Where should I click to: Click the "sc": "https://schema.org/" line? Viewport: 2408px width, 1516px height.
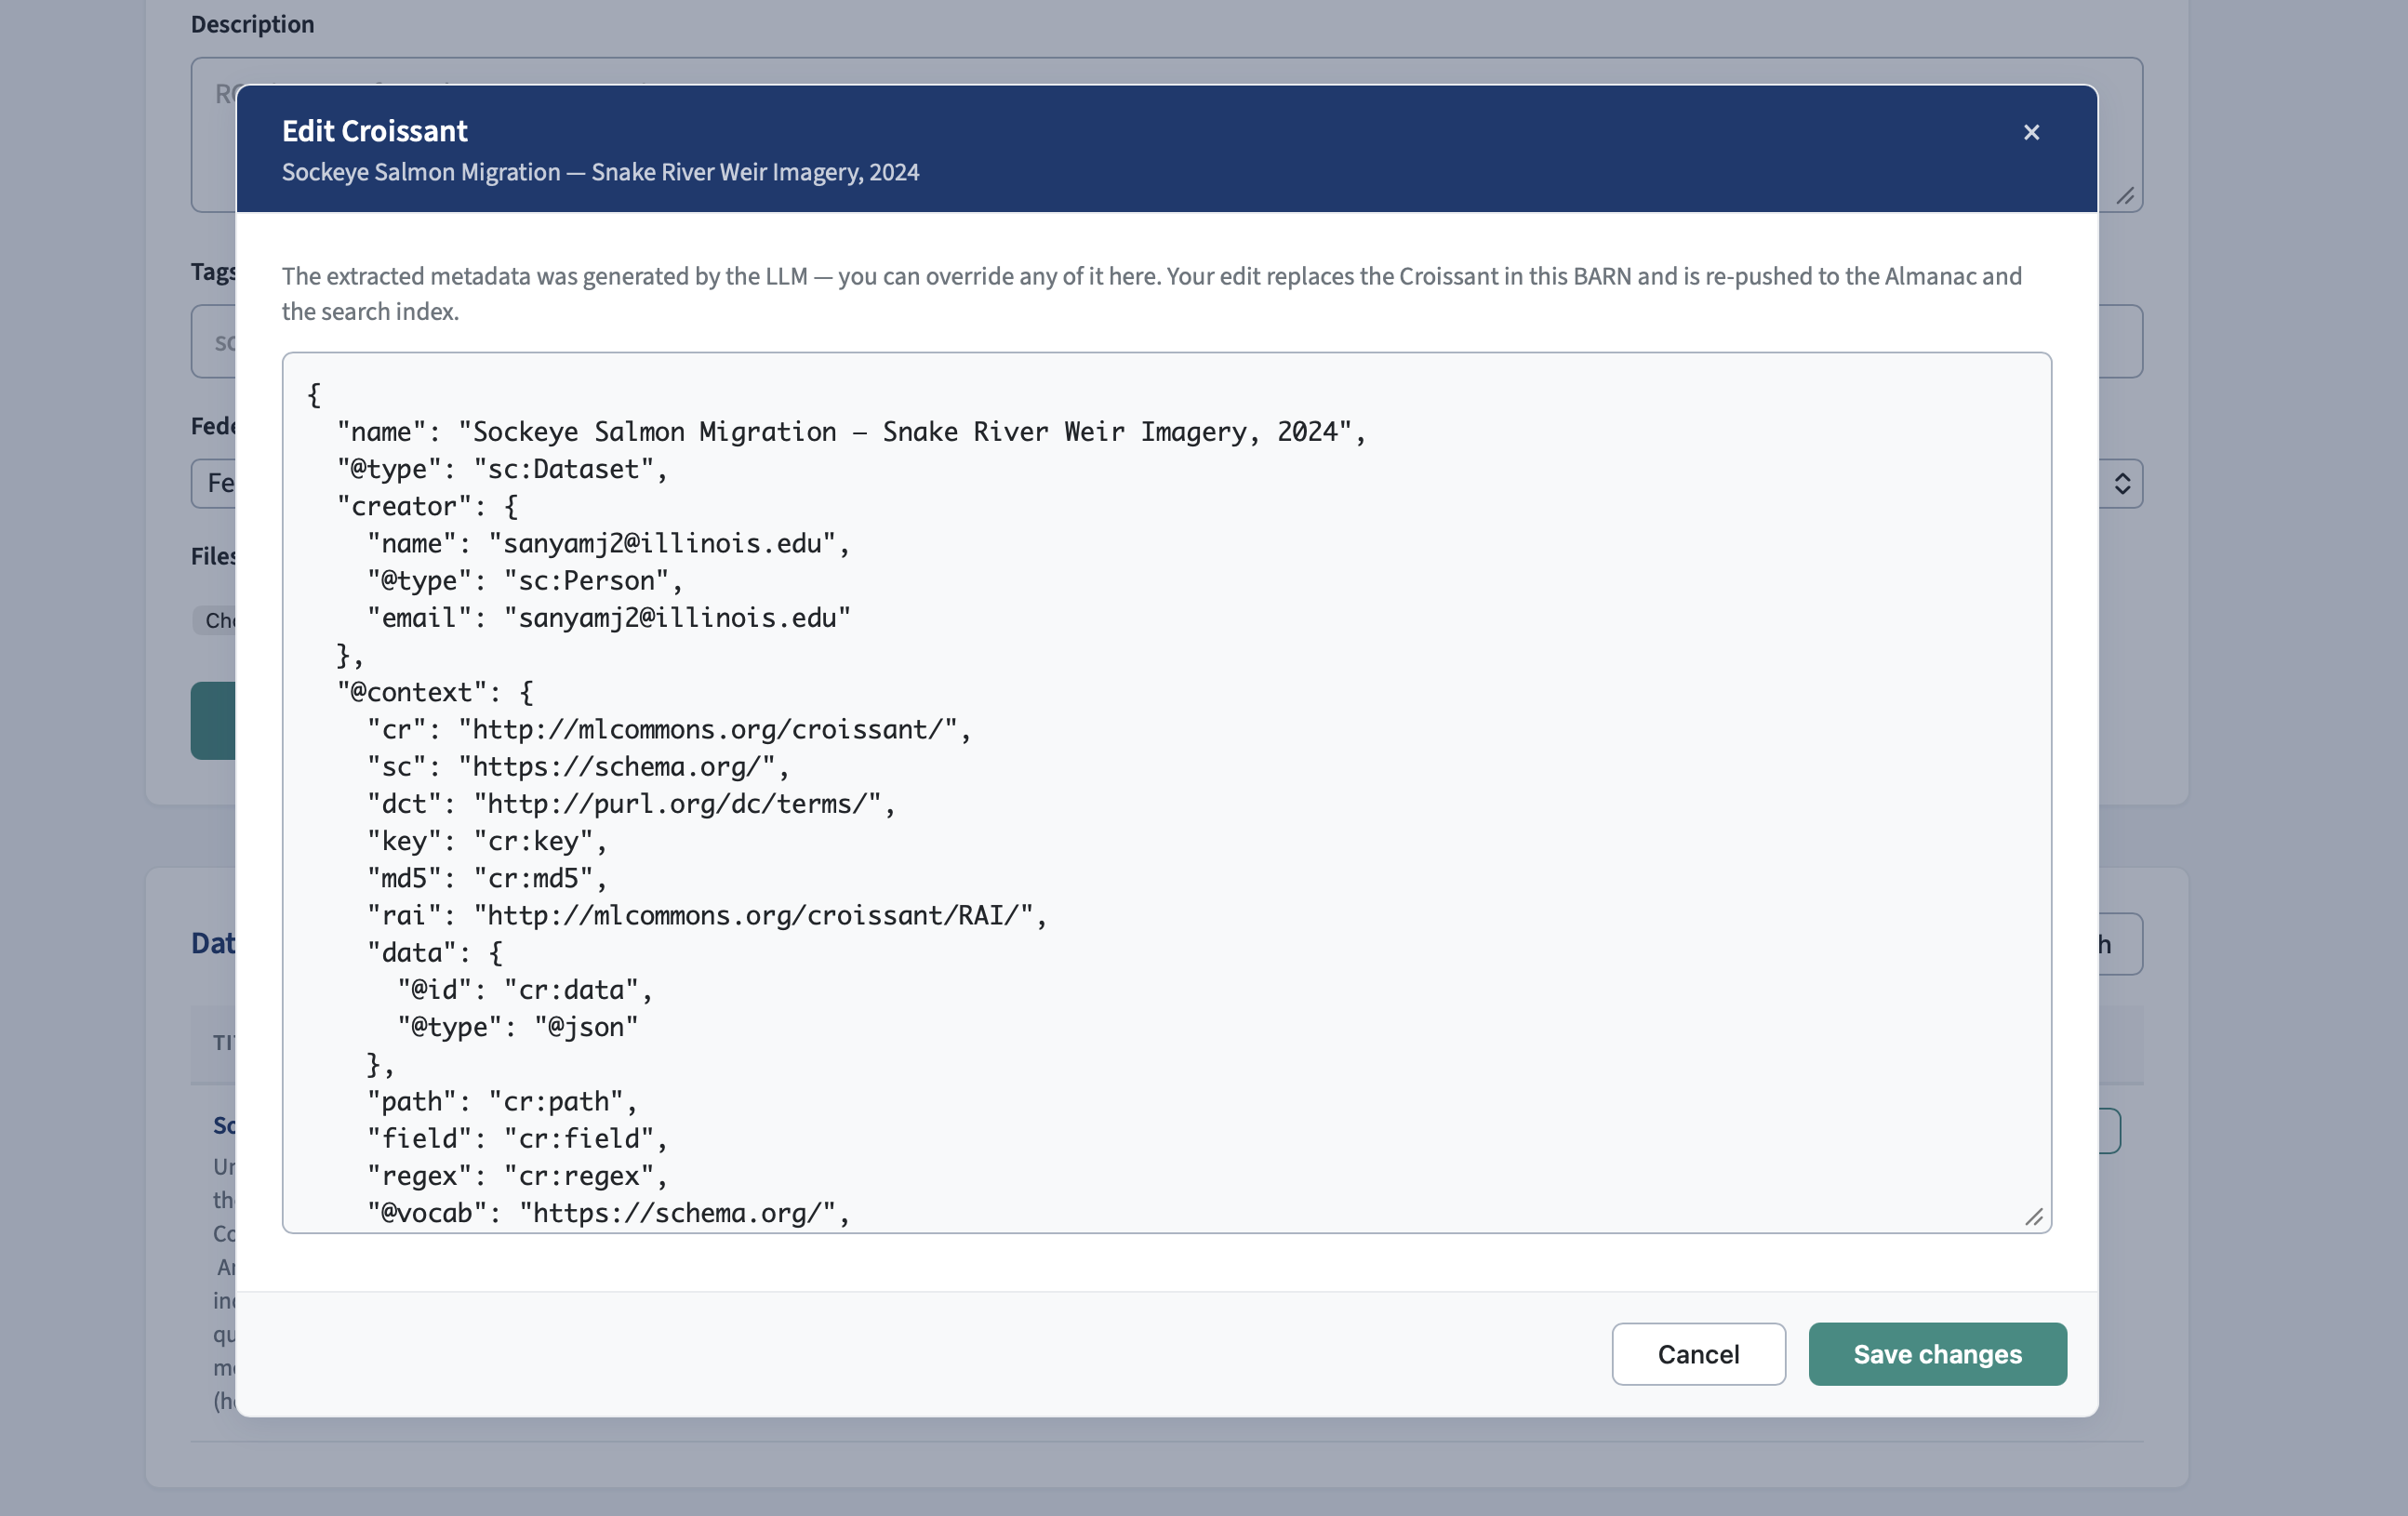click(578, 767)
